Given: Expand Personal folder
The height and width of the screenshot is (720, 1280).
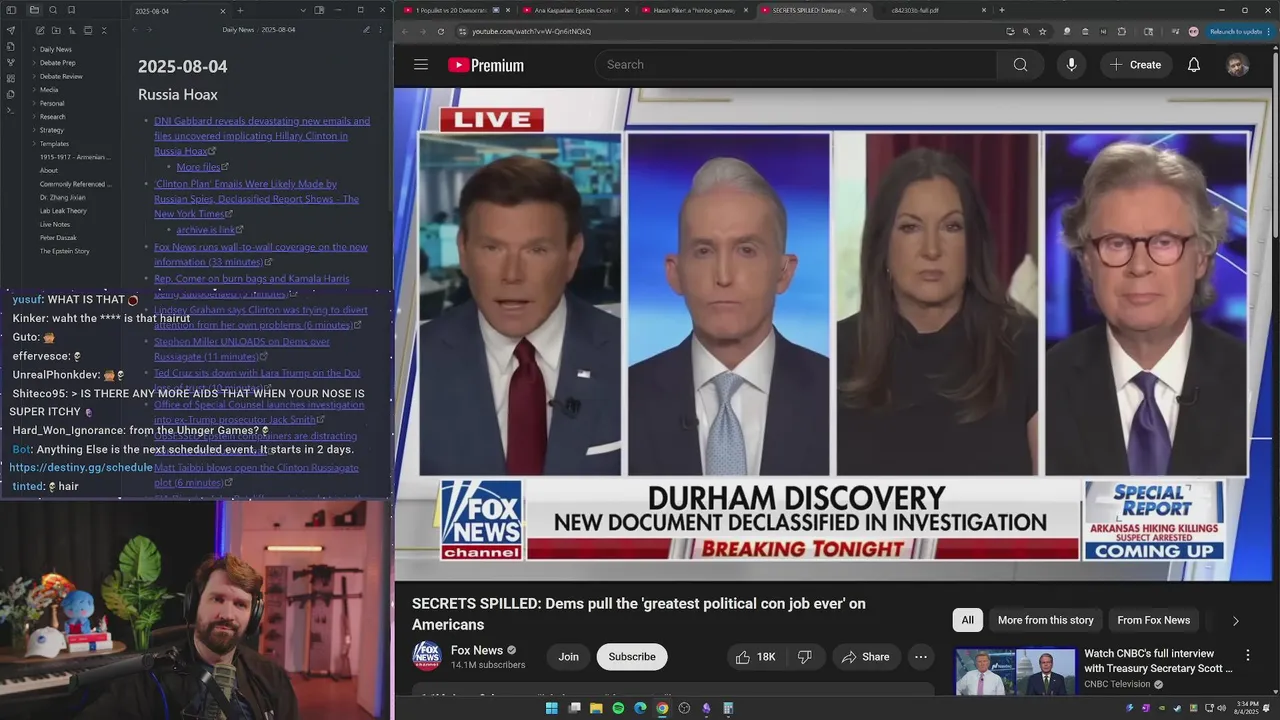Looking at the screenshot, I should pos(50,103).
